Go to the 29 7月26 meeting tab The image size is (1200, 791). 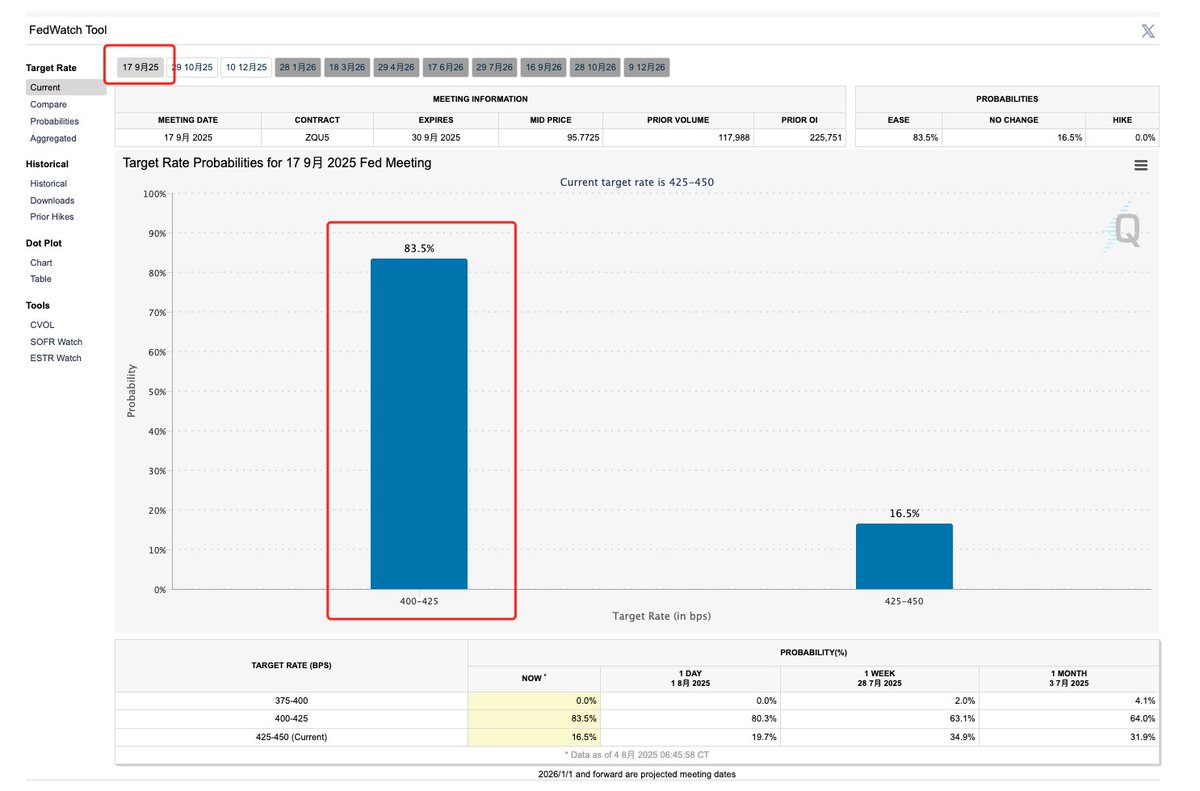[x=495, y=67]
